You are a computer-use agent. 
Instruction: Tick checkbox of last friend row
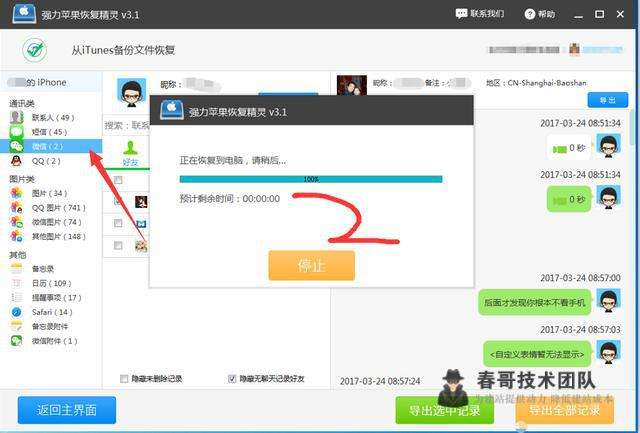point(118,246)
